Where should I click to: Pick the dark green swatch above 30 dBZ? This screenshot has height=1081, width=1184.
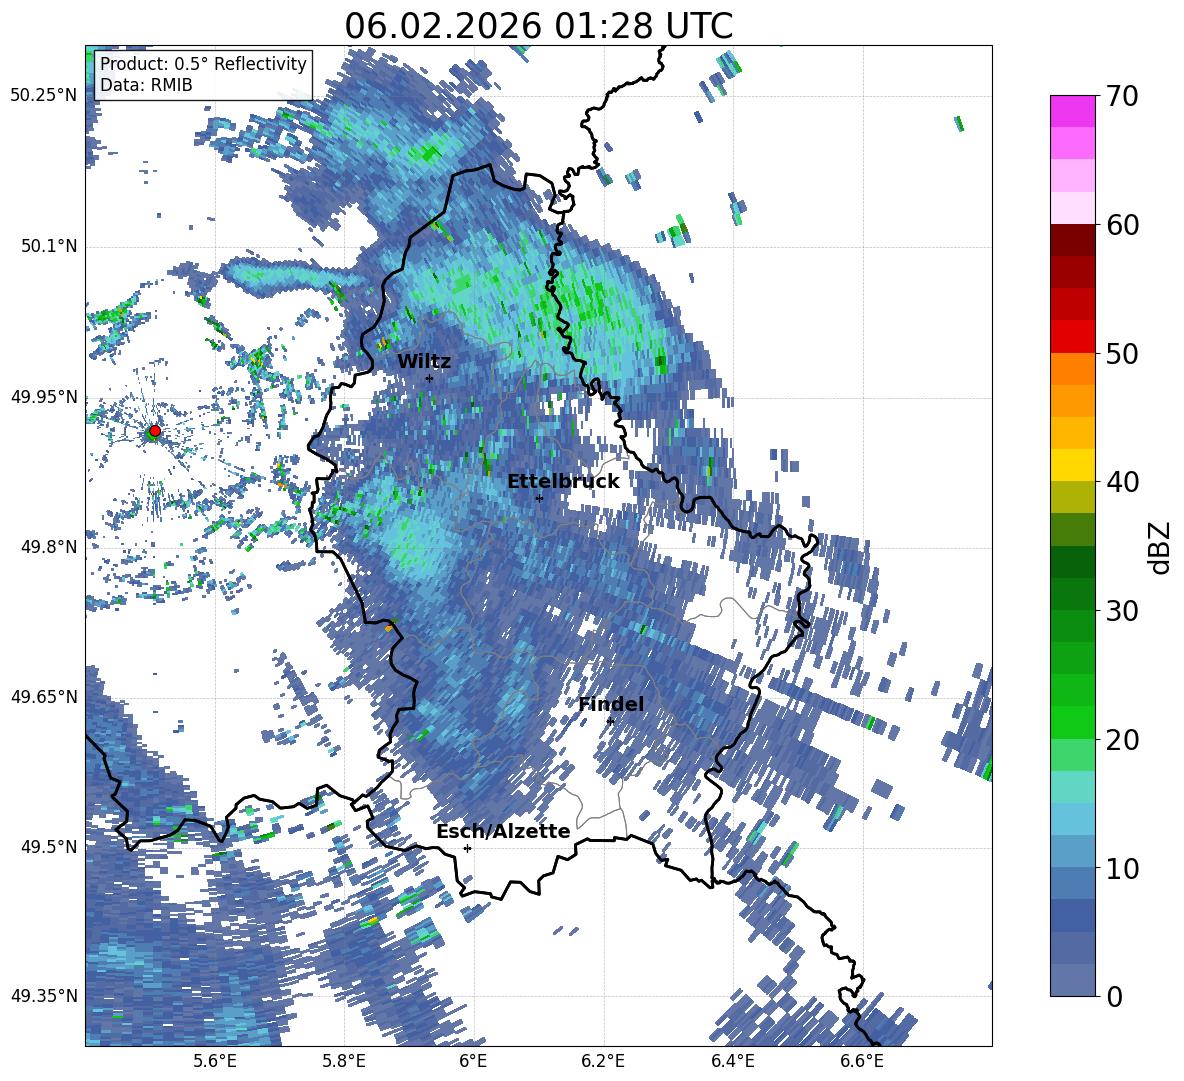coord(1072,594)
